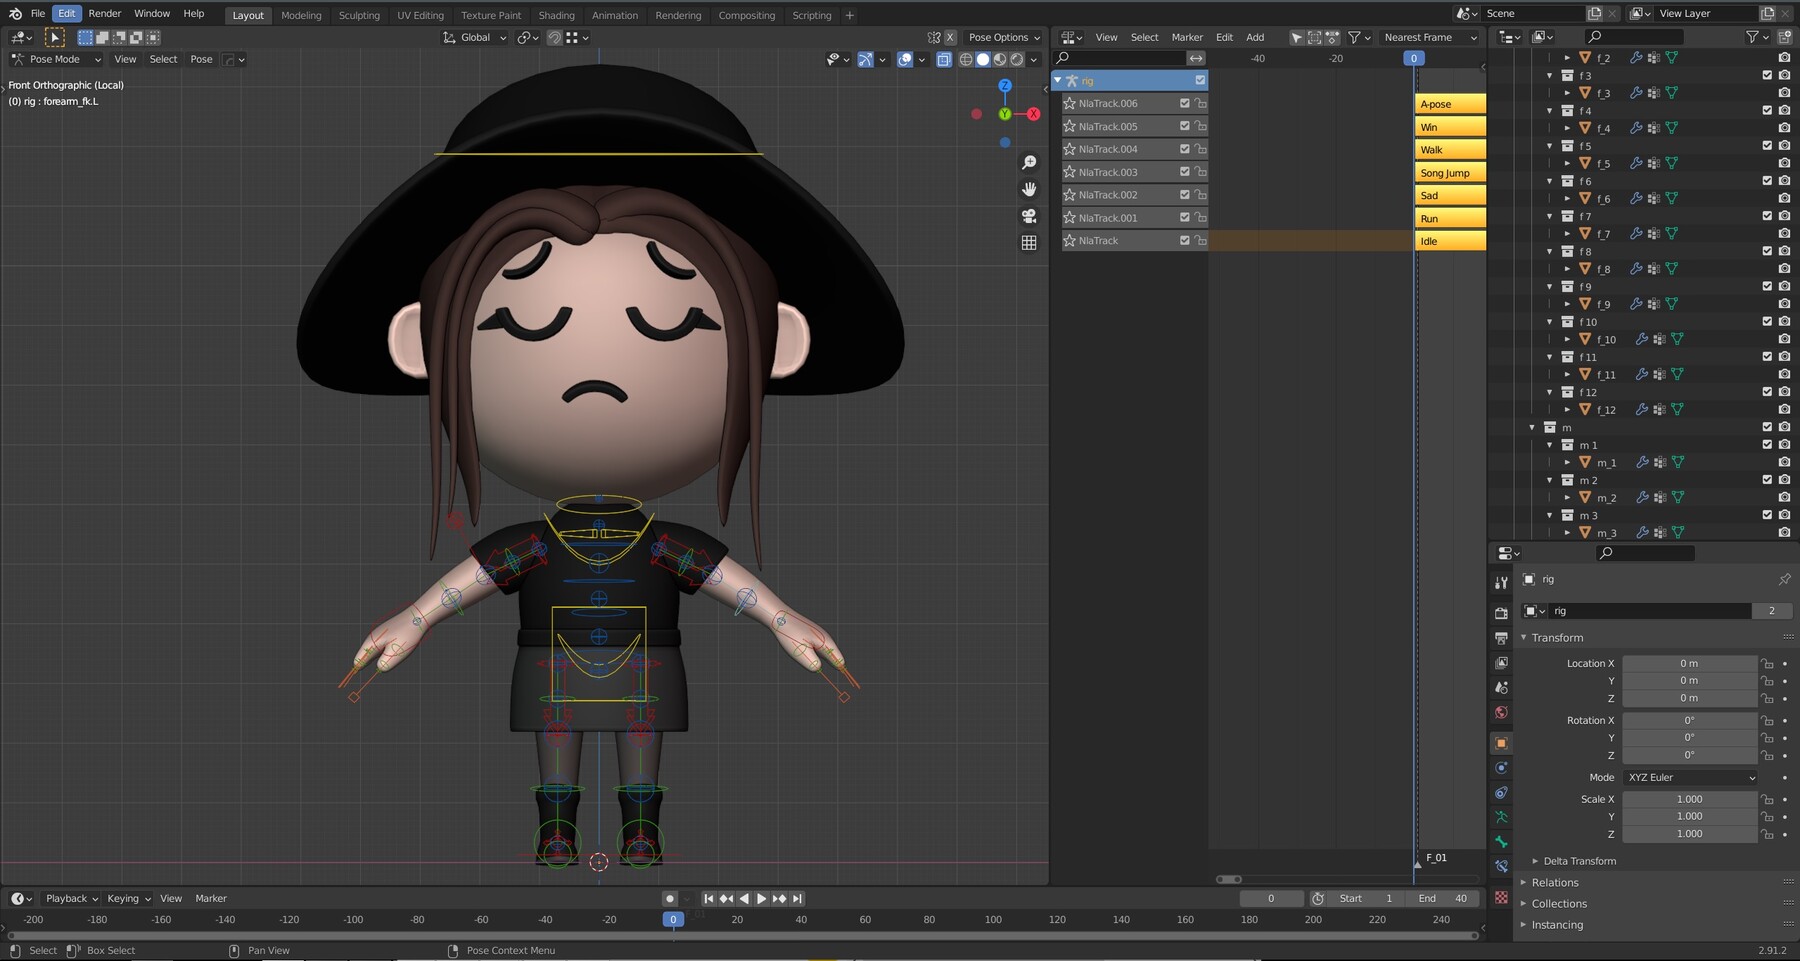Image resolution: width=1800 pixels, height=961 pixels.
Task: Open Object Data armature properties icon
Action: pyautogui.click(x=1501, y=817)
